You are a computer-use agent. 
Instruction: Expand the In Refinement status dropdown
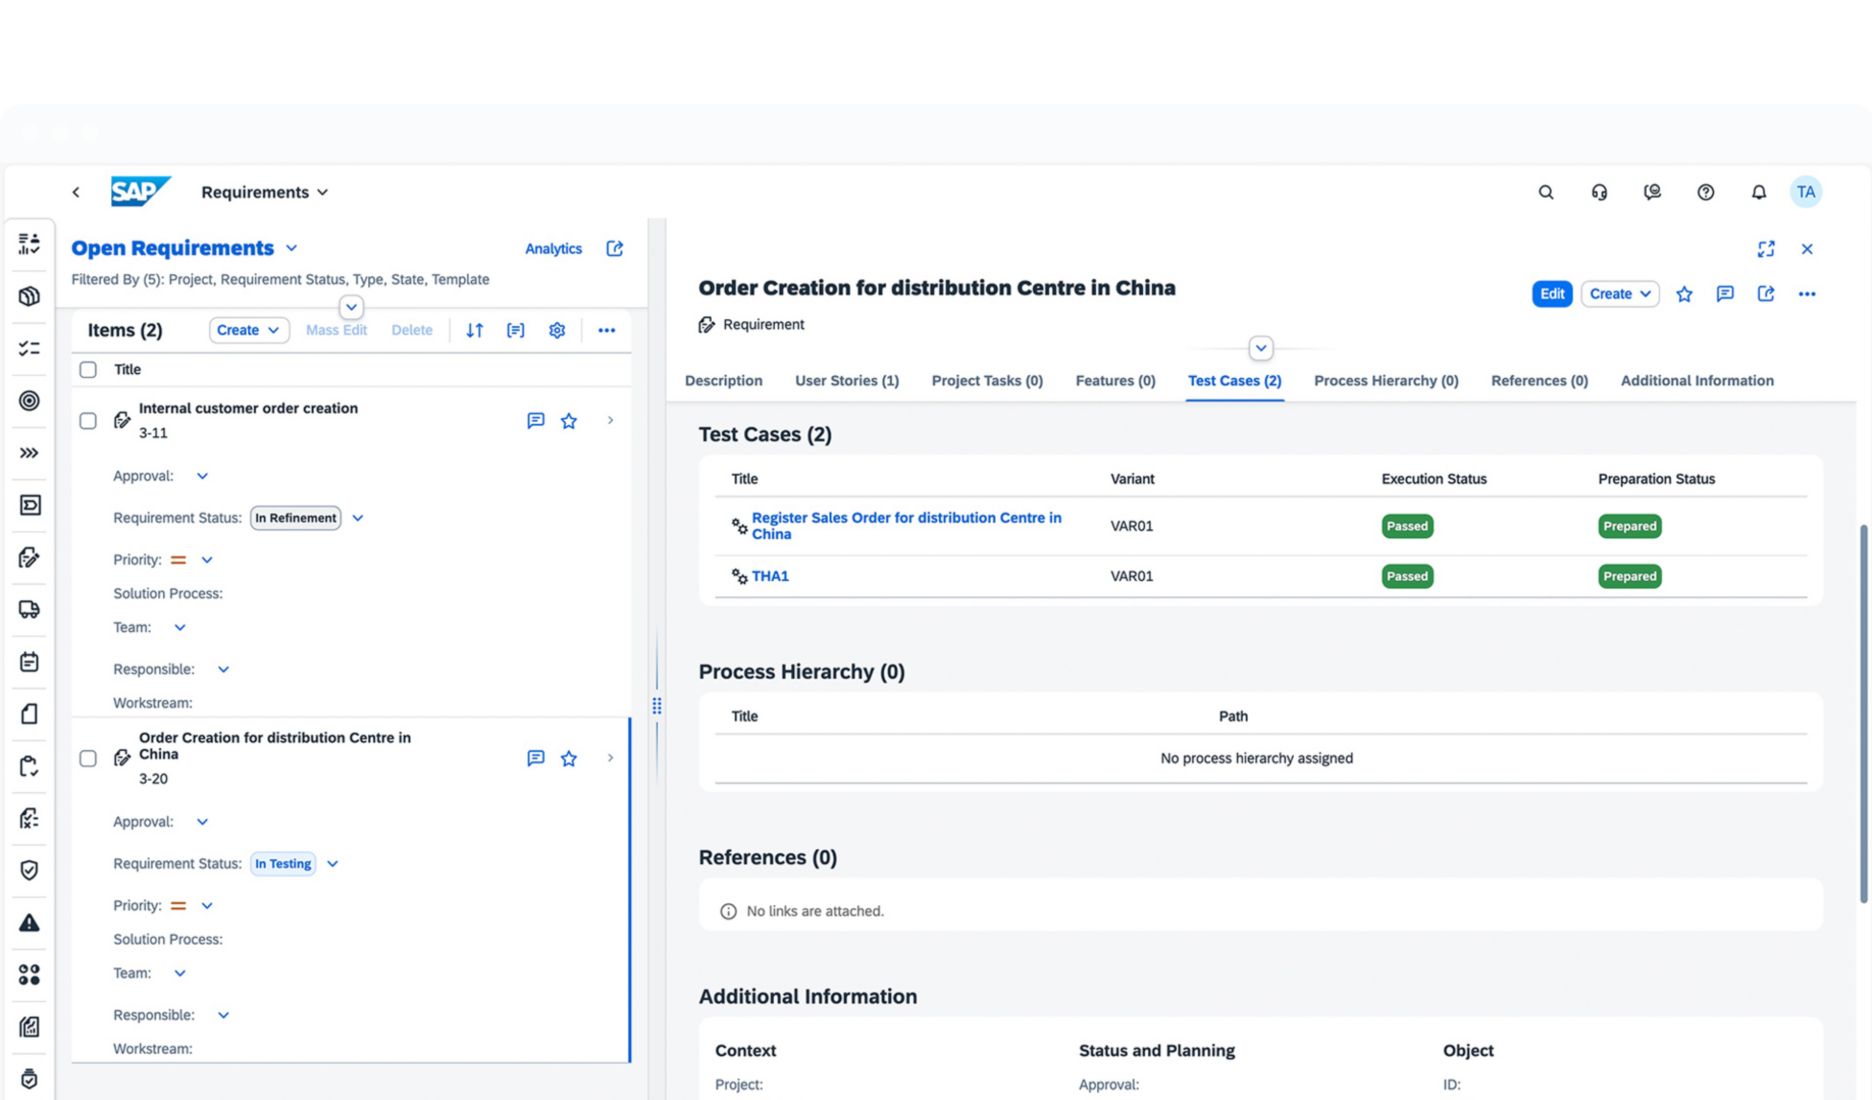click(x=358, y=518)
